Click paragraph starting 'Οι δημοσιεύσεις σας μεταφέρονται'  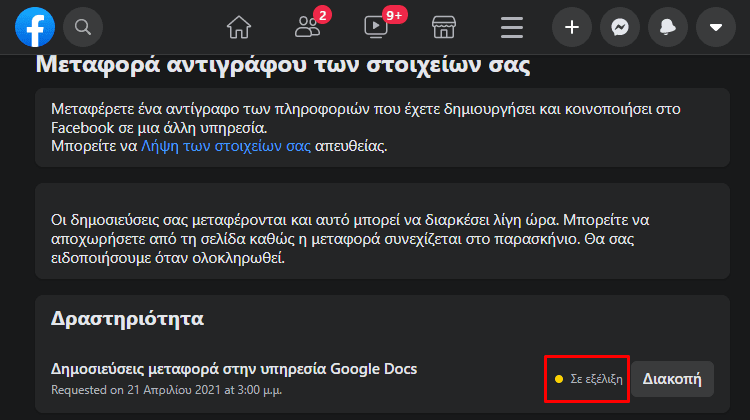[x=350, y=239]
